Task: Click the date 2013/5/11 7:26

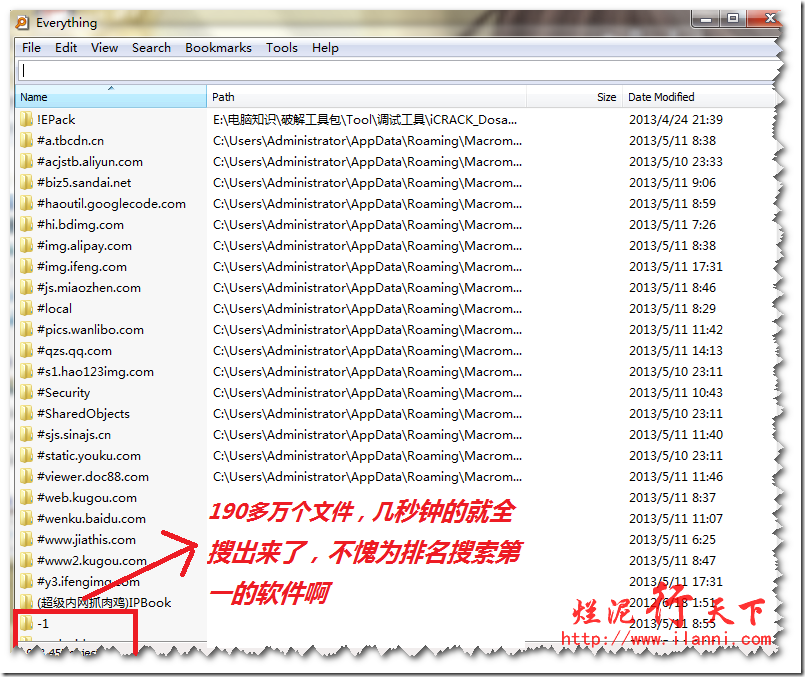Action: pyautogui.click(x=673, y=225)
